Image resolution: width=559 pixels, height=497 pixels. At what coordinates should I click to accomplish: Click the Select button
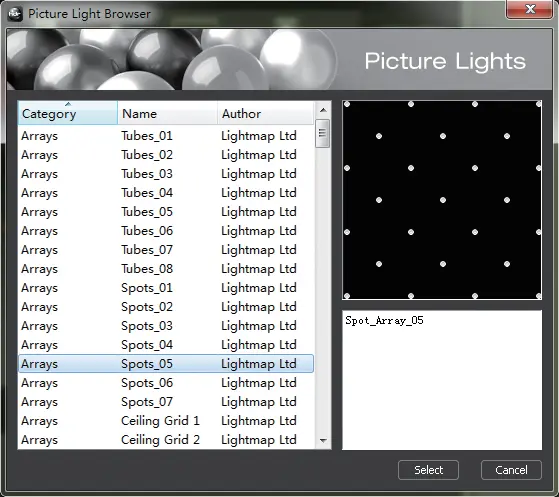428,470
